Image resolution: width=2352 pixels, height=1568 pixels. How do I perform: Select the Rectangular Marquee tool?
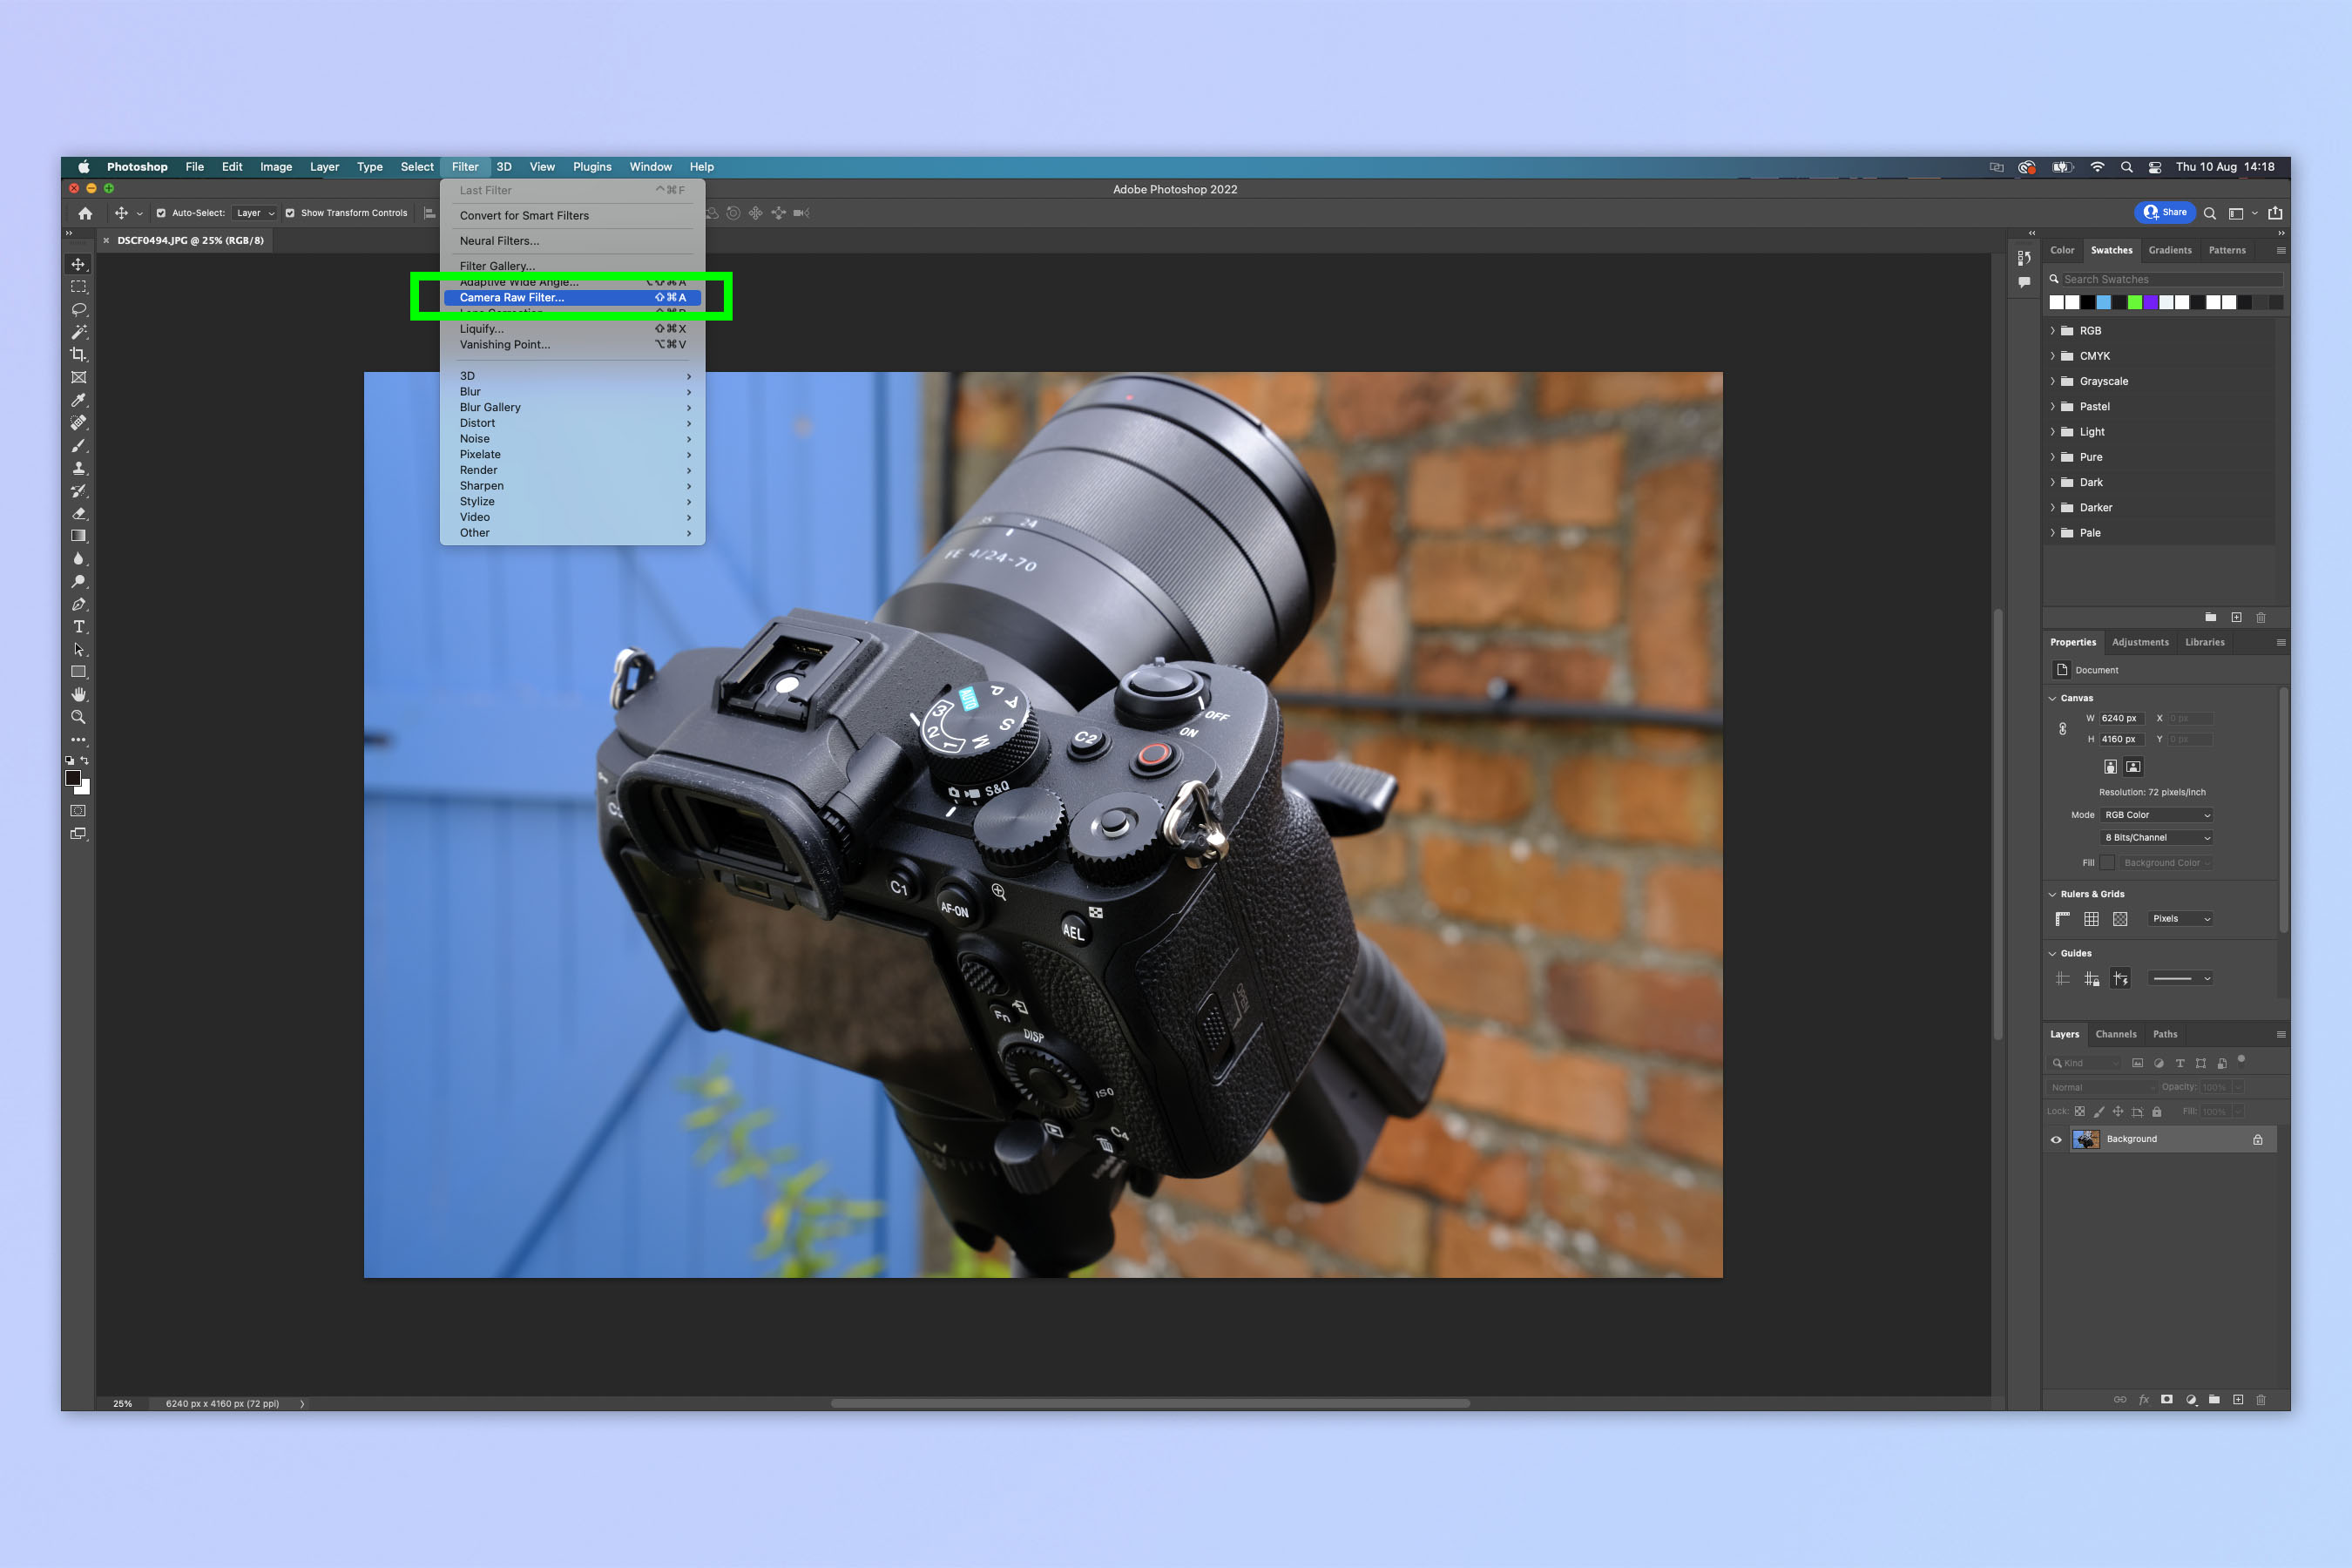(77, 285)
